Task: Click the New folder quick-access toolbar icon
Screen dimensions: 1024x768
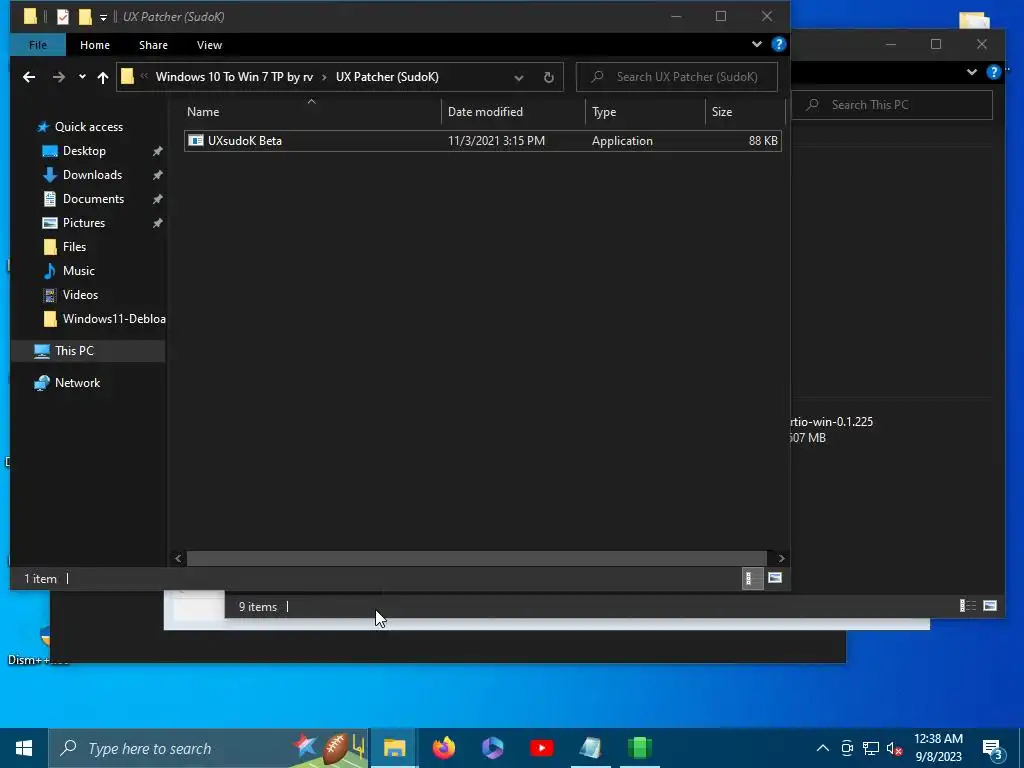Action: (85, 16)
